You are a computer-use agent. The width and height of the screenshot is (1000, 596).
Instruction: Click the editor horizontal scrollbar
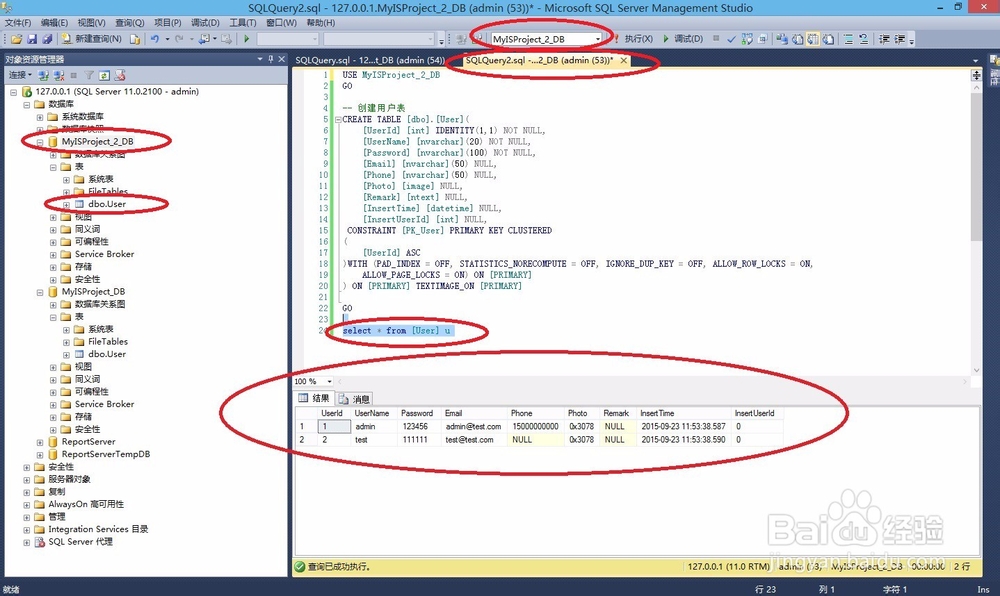click(651, 381)
